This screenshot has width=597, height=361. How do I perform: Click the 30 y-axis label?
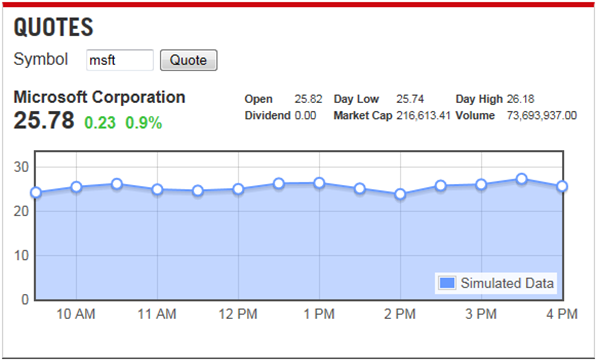(x=21, y=167)
